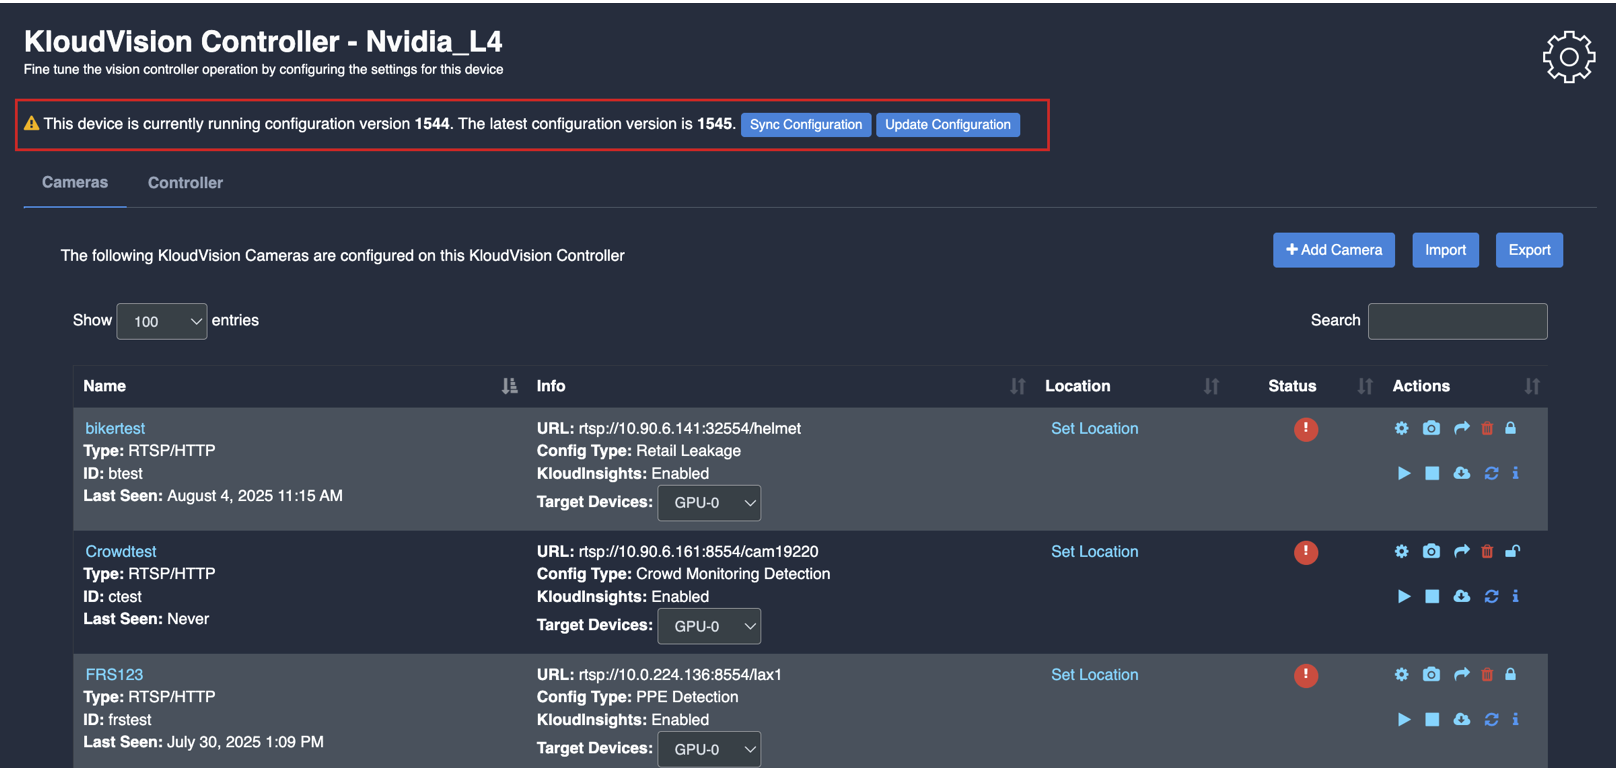Toggle the unlocked padlock on Crowdtest
The width and height of the screenshot is (1616, 768).
click(x=1513, y=551)
